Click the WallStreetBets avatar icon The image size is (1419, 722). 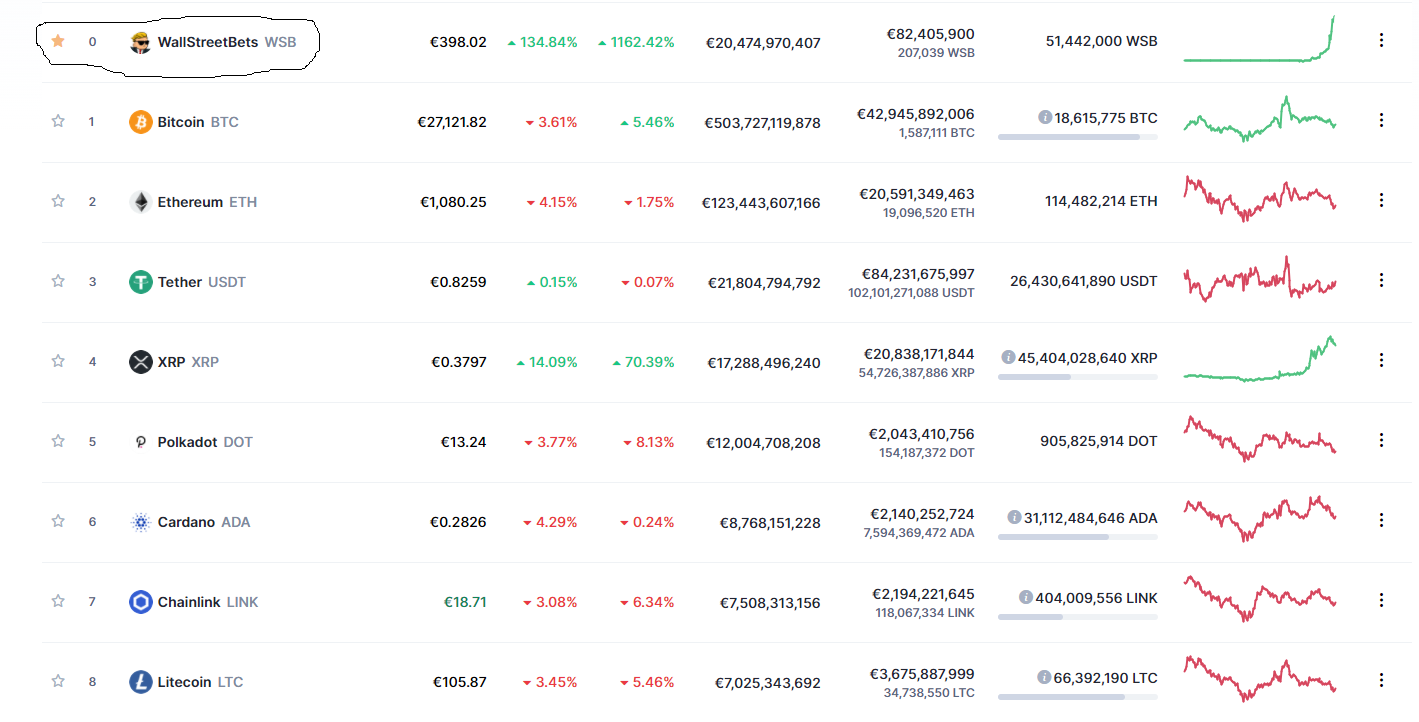point(141,42)
